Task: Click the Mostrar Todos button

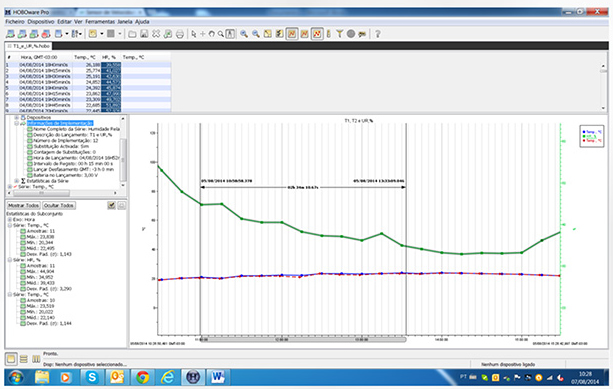Action: tap(23, 205)
